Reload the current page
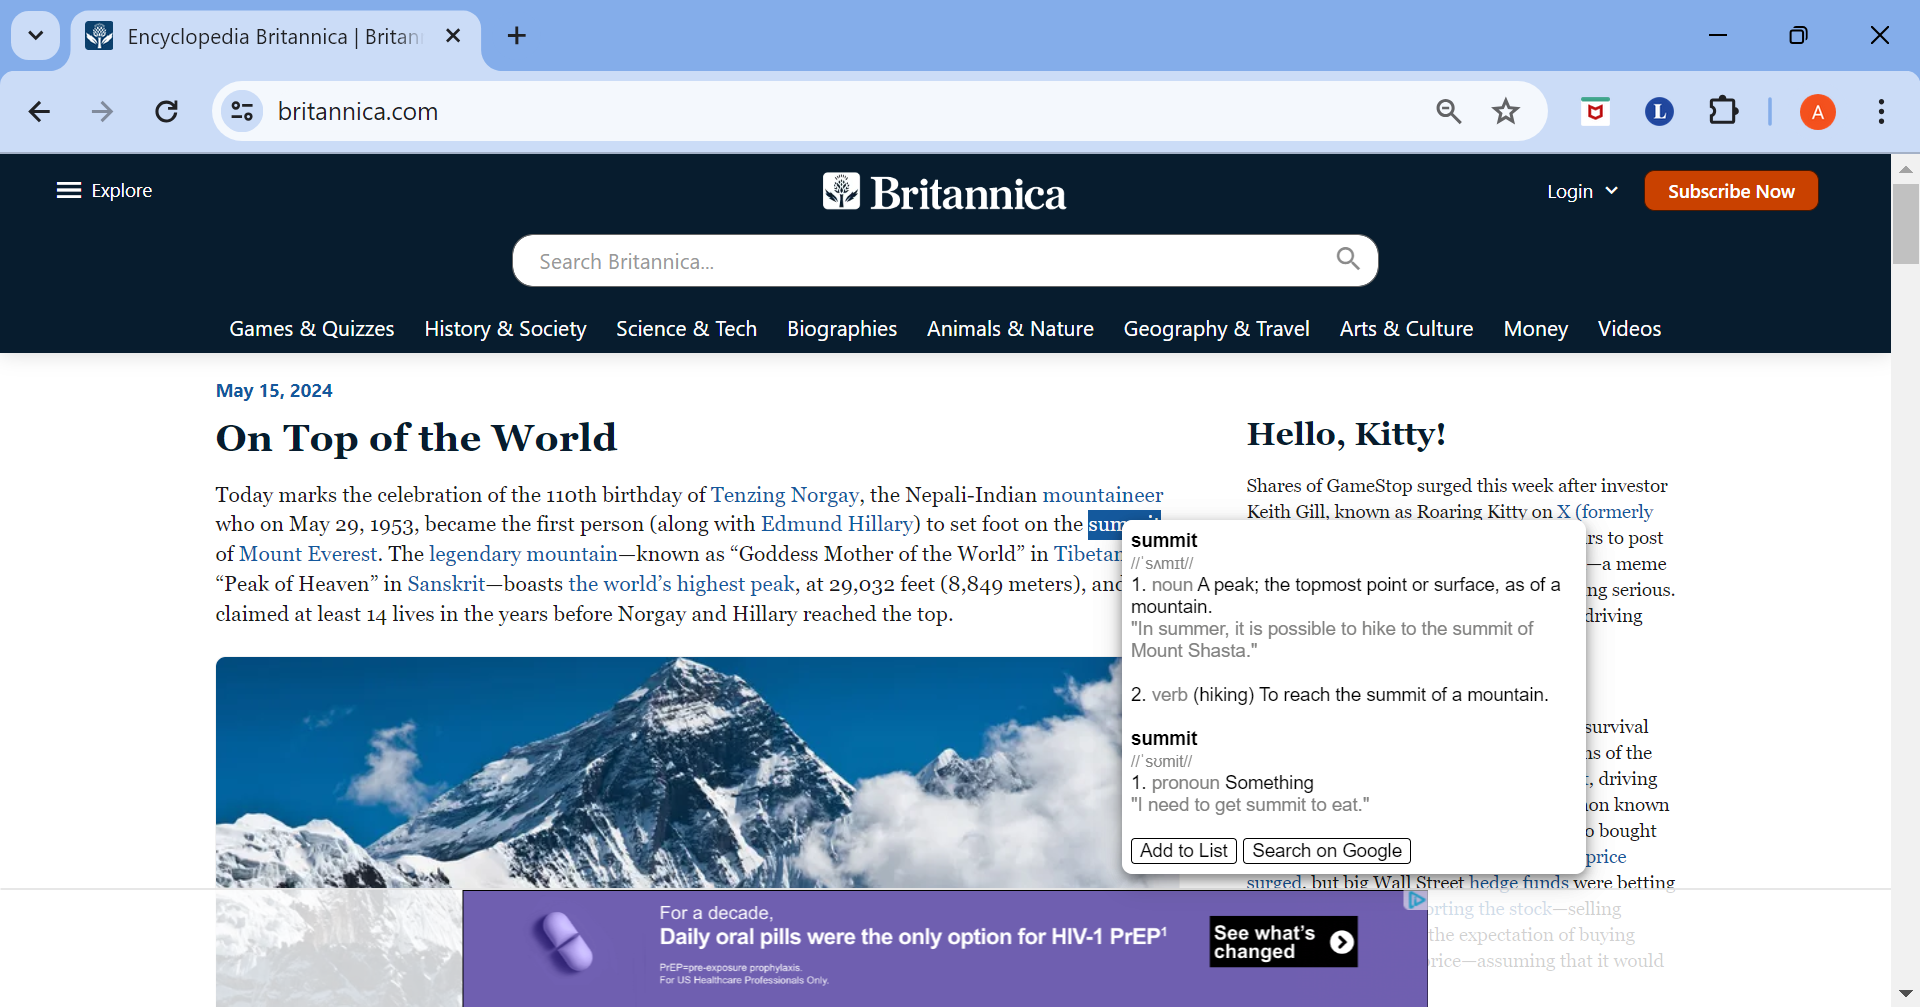The image size is (1920, 1007). pos(167,111)
